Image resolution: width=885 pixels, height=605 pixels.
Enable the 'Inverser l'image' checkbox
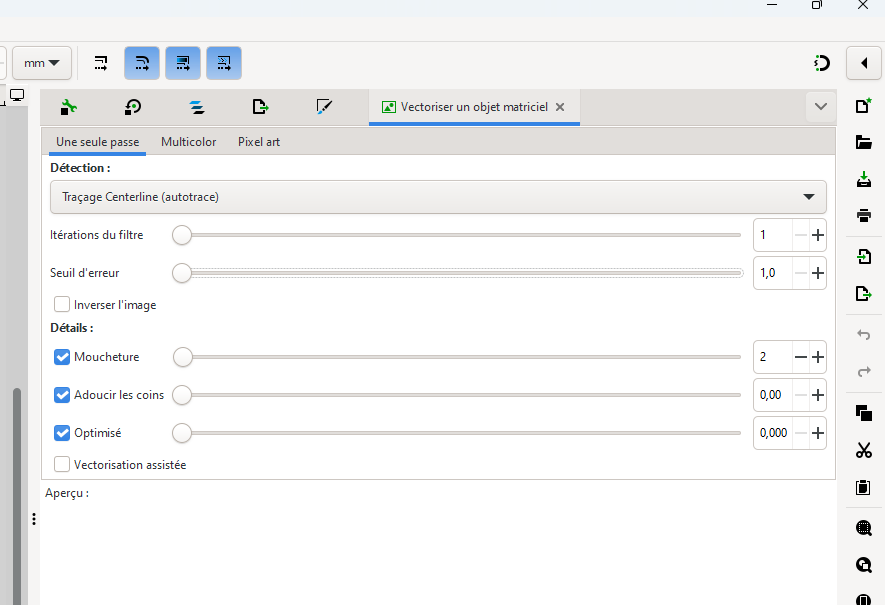click(x=62, y=305)
